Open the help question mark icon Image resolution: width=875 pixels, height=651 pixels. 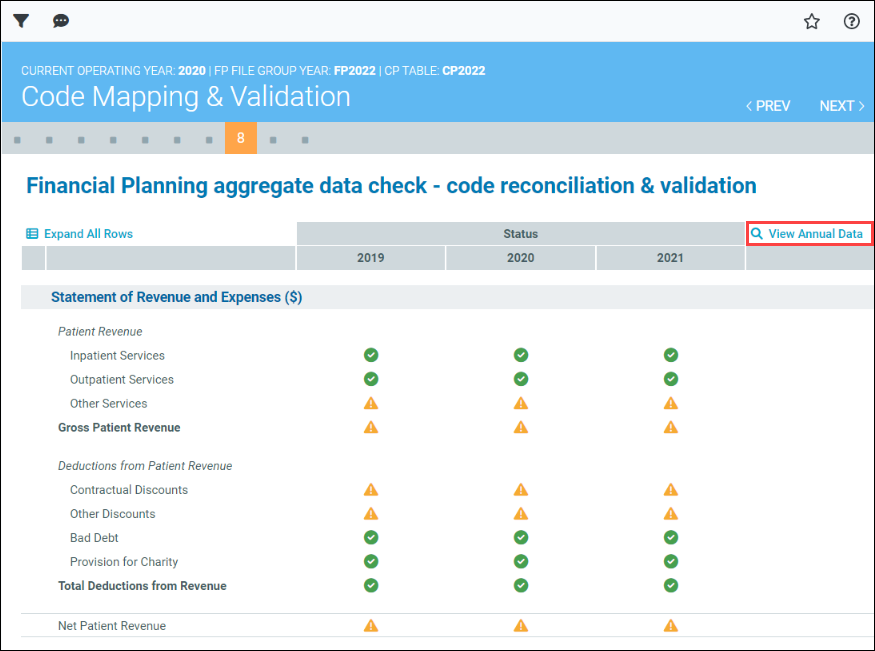852,21
